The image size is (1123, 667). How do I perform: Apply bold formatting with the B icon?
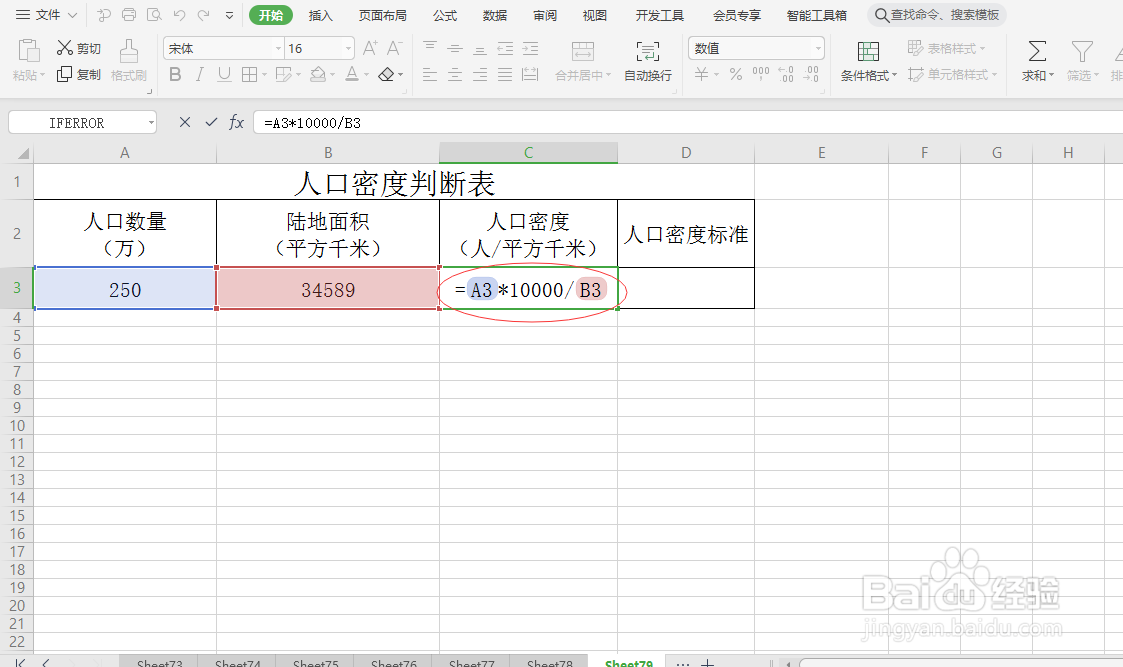coord(175,74)
